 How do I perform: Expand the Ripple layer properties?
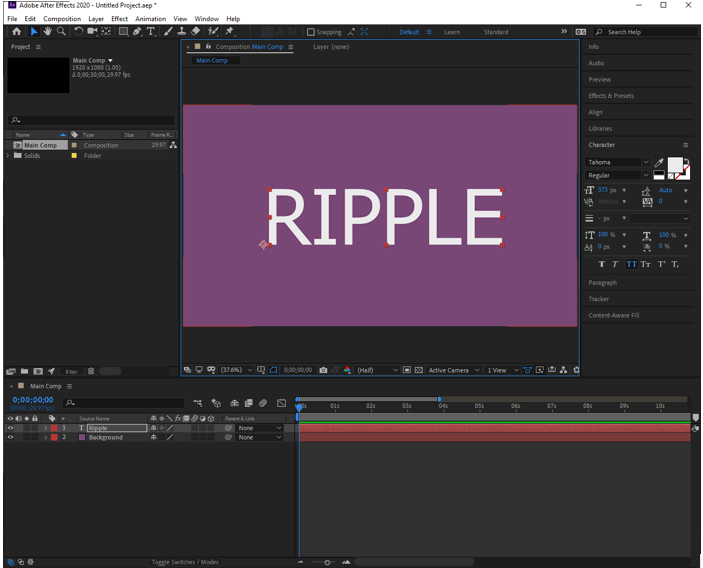tap(45, 428)
